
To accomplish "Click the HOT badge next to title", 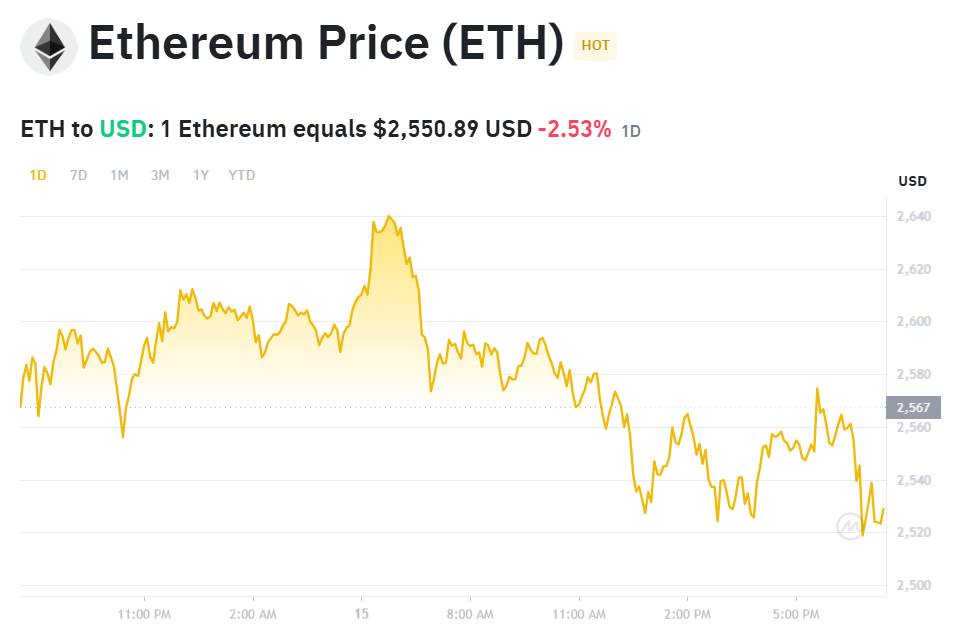I will click(x=595, y=46).
